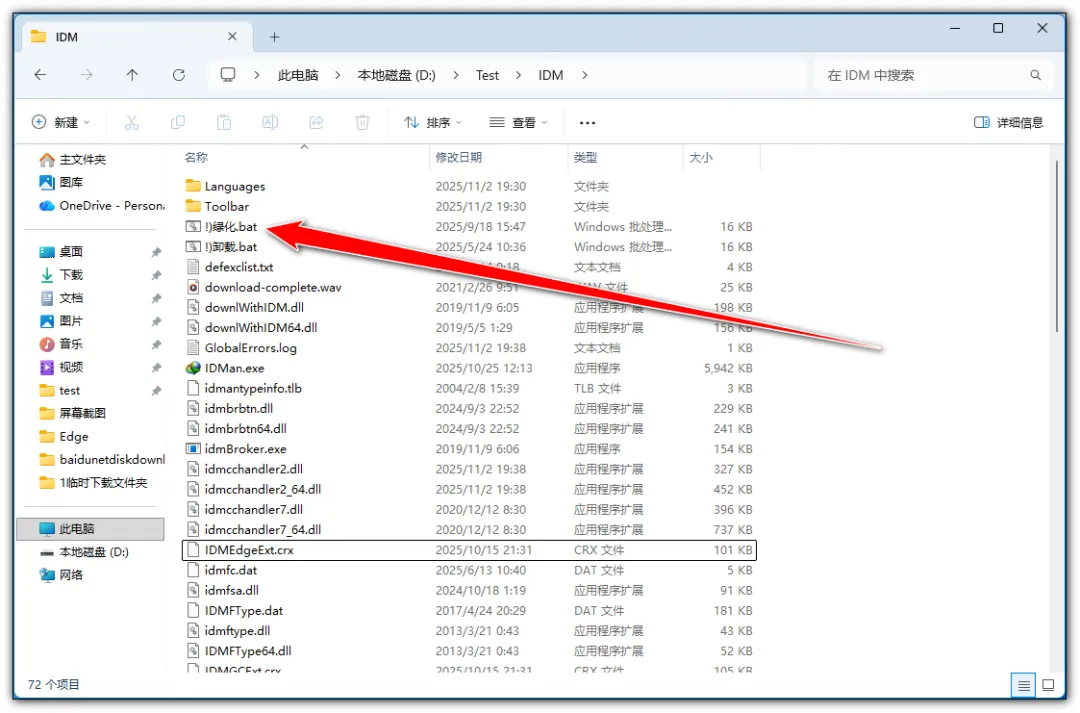Open the 排序 sort dropdown

click(433, 123)
